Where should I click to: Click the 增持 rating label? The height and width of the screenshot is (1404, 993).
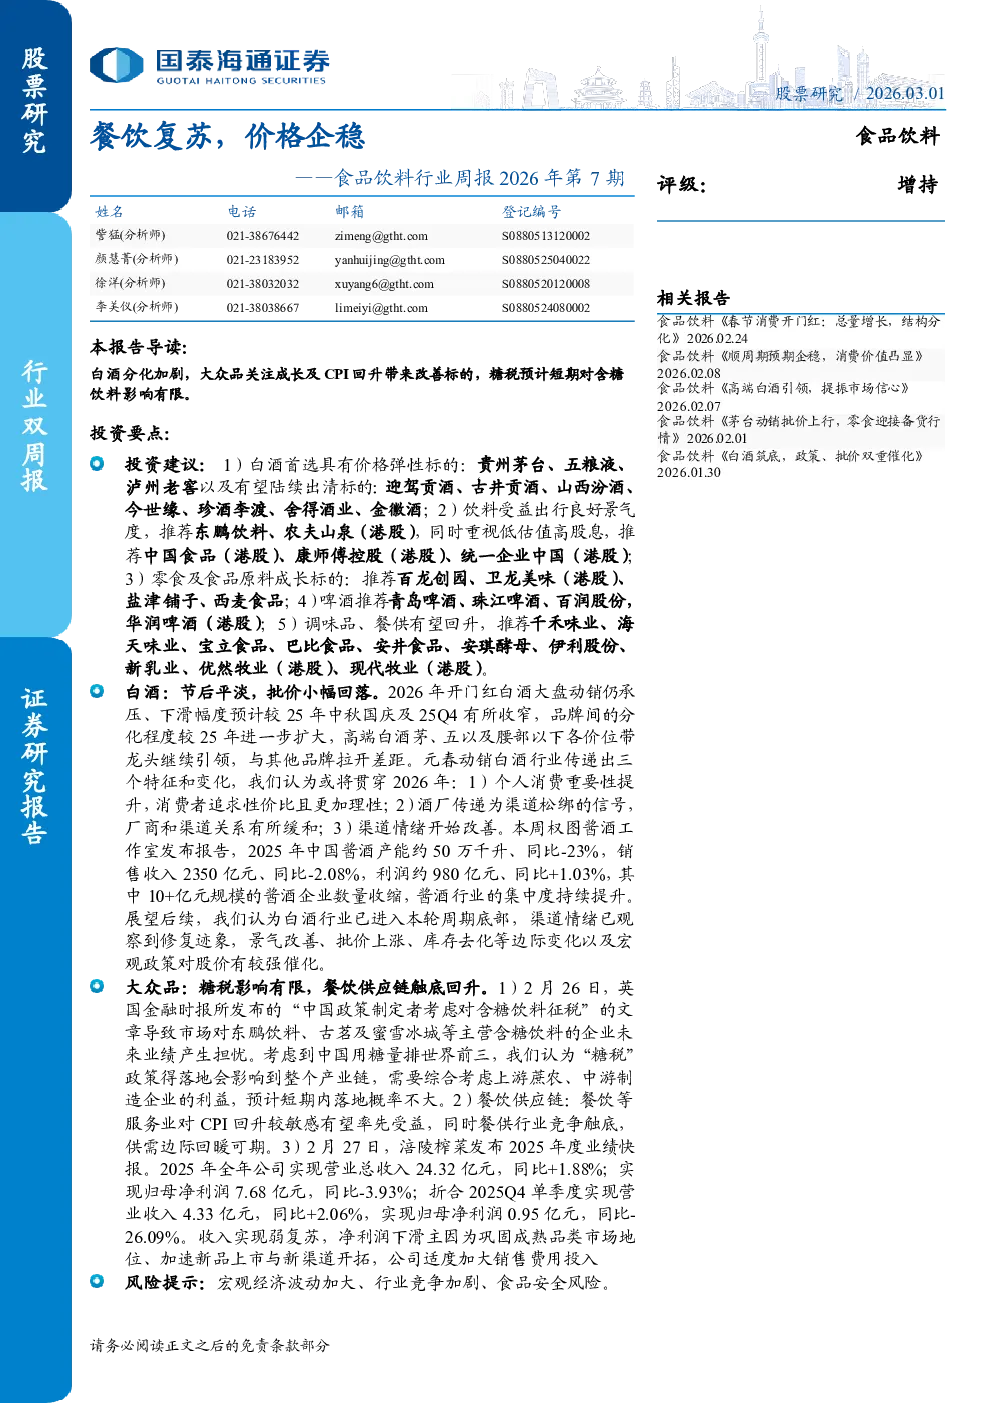tap(917, 184)
